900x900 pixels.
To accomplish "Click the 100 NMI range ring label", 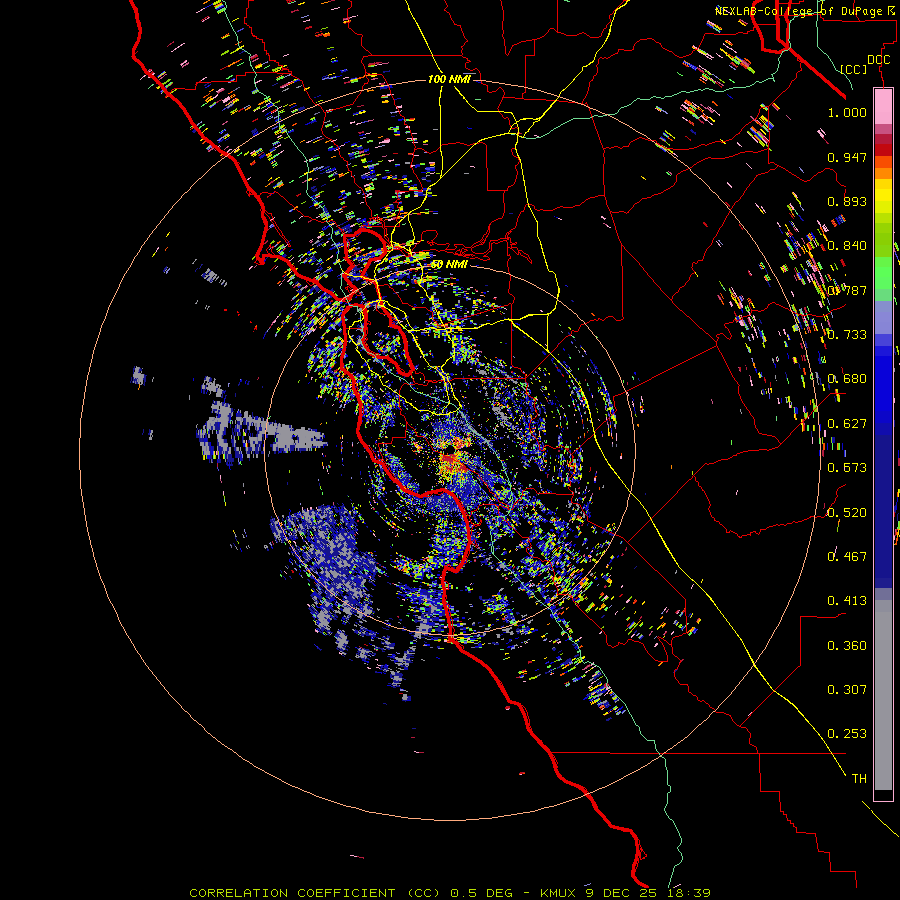I will [x=449, y=79].
